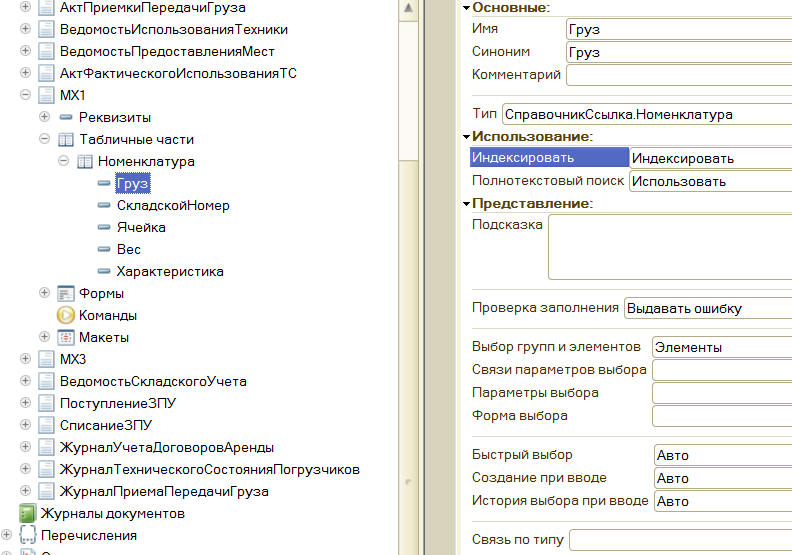The width and height of the screenshot is (792, 555).
Task: Click the СписаниеЗПУ document icon
Action: pyautogui.click(x=46, y=425)
